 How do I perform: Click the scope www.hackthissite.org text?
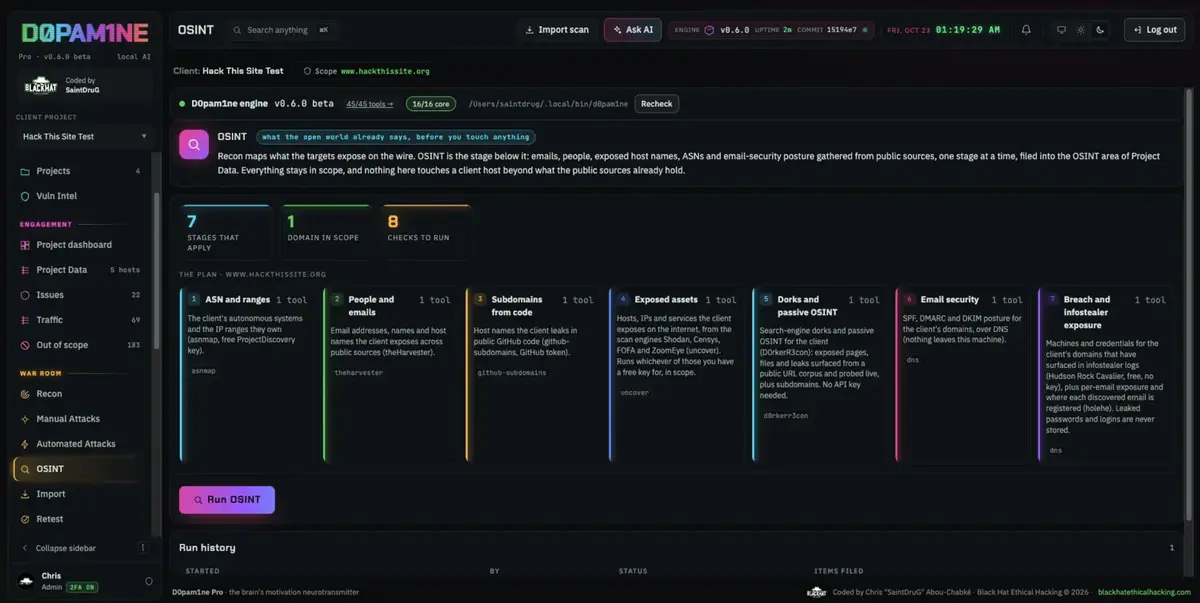(x=385, y=72)
